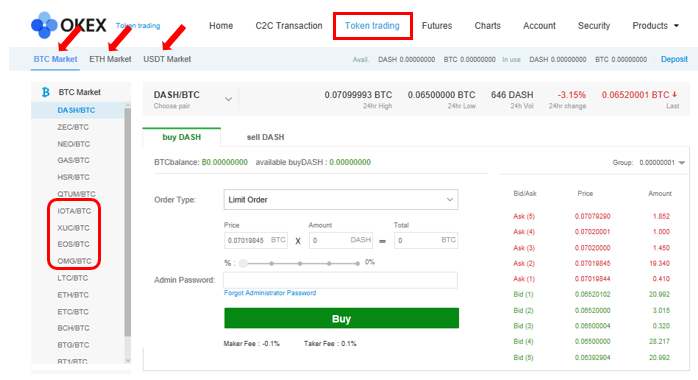Click the Ask (3) order row
The image size is (698, 380).
592,248
